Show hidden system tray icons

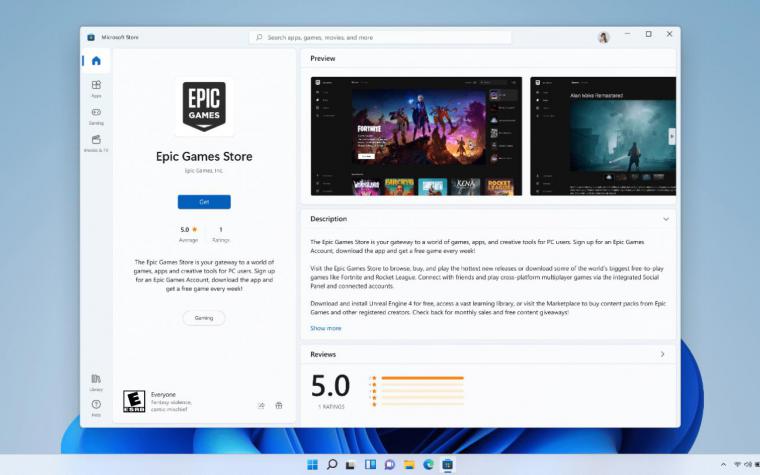pos(723,465)
